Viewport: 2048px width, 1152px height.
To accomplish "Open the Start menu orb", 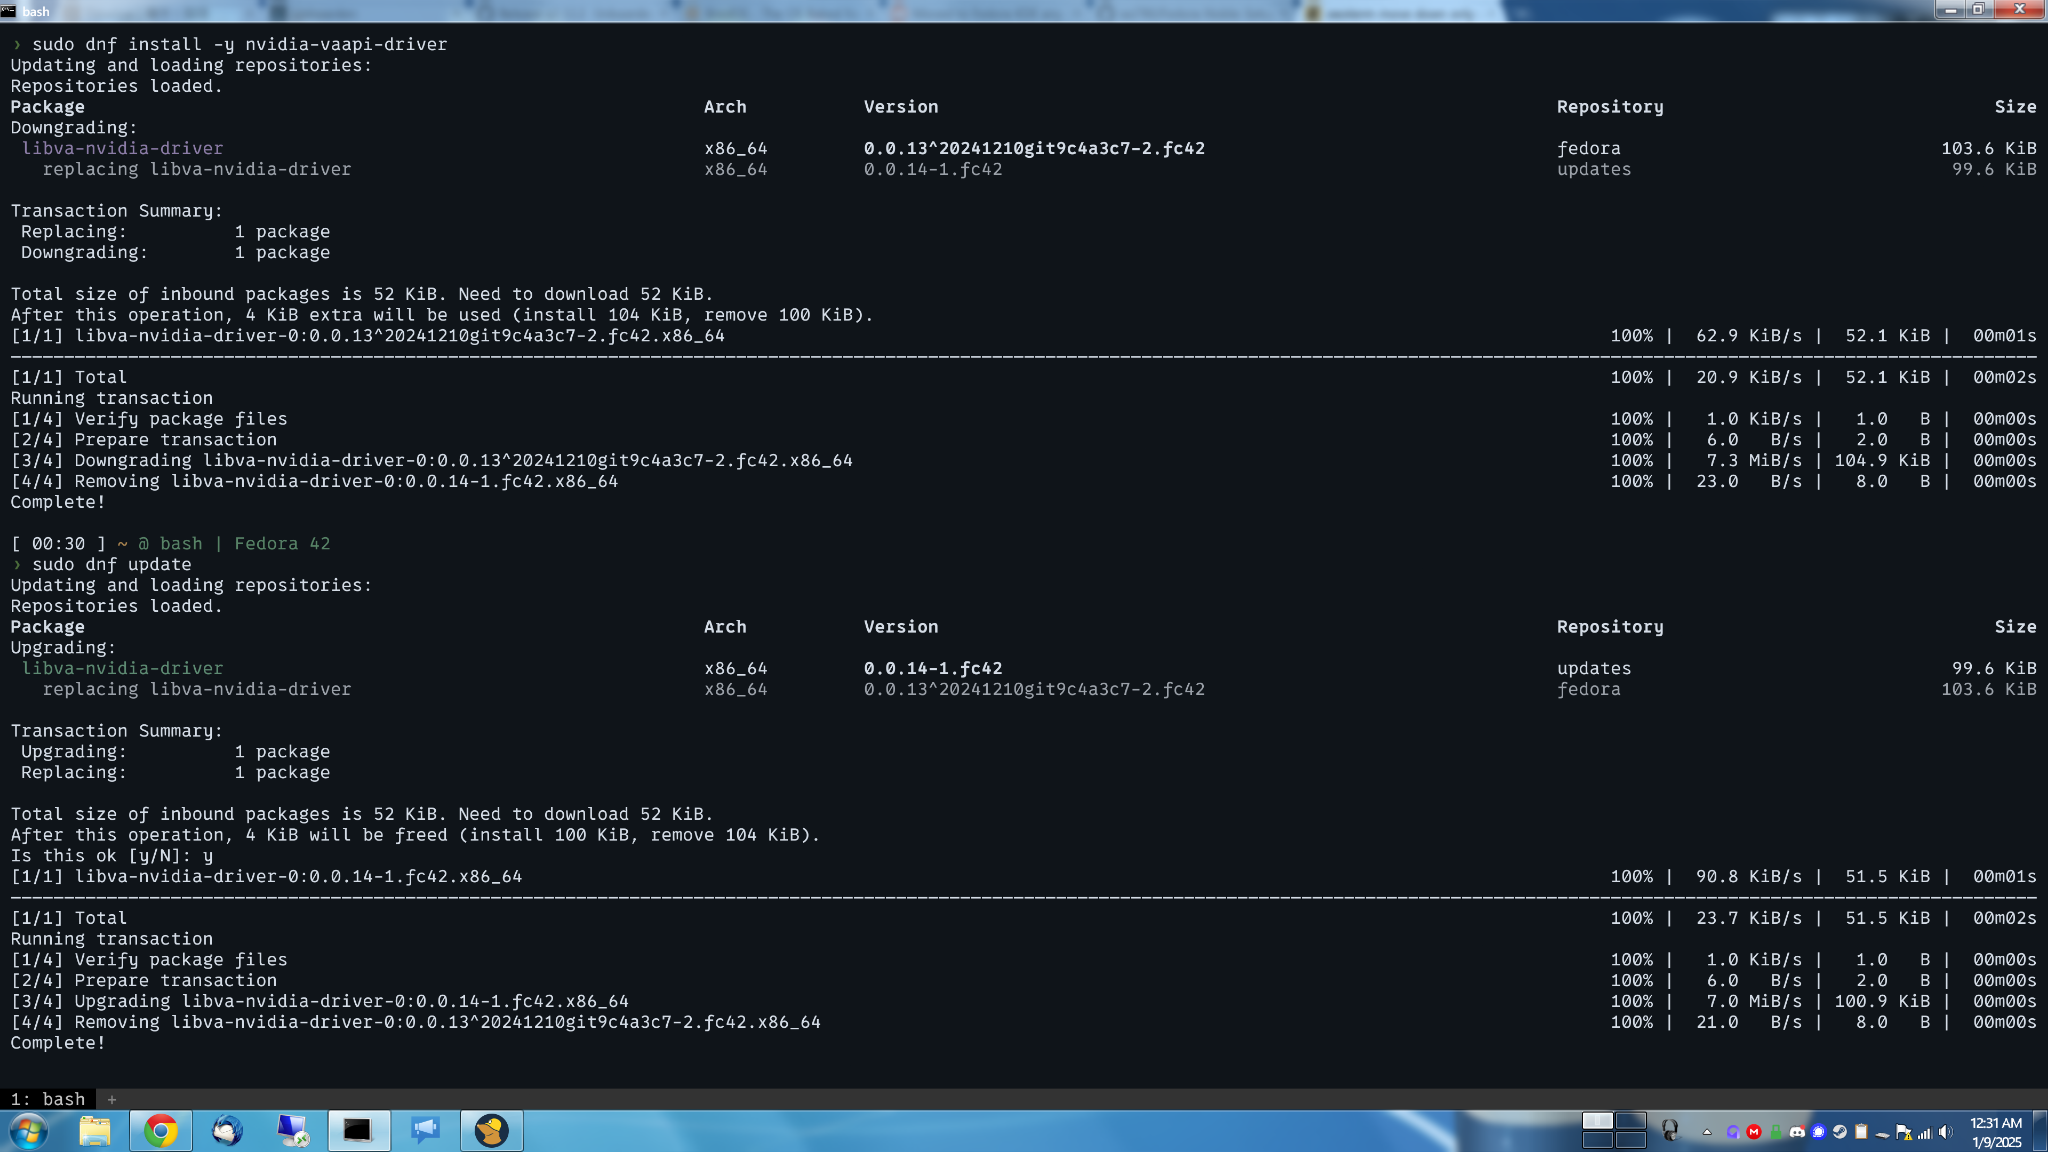I will coord(28,1131).
